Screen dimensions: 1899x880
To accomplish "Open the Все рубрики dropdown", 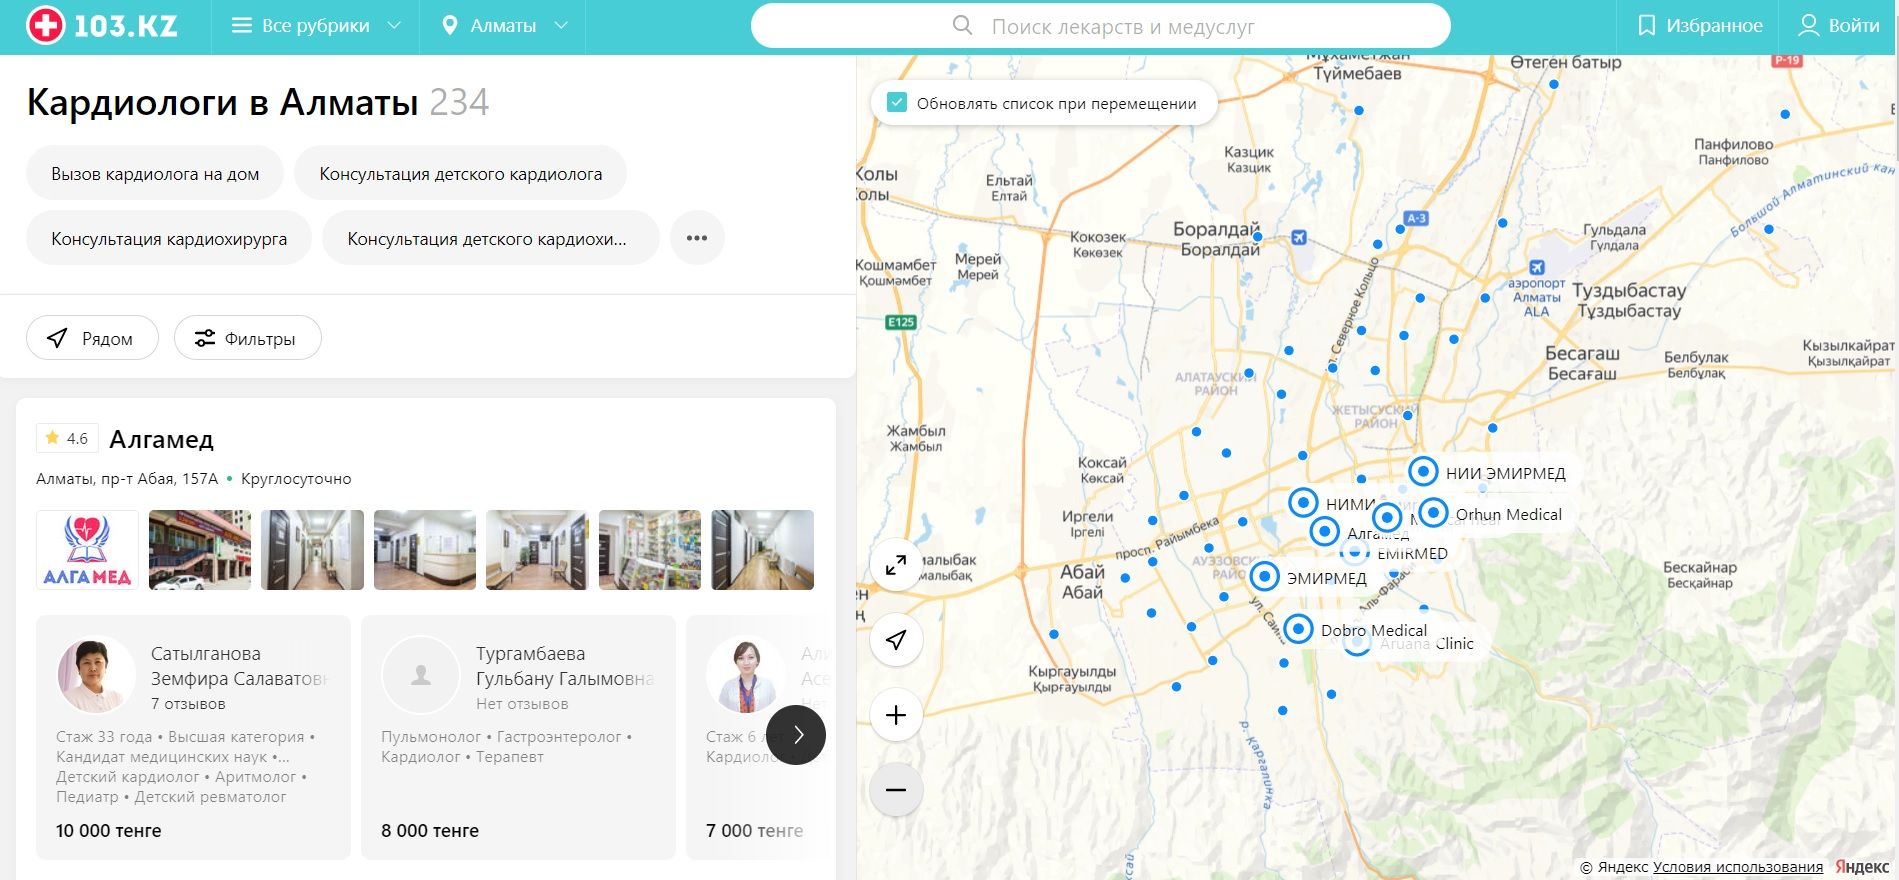I will (x=315, y=26).
